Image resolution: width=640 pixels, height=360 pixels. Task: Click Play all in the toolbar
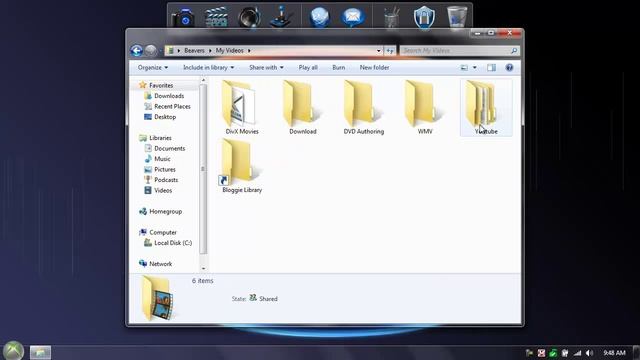click(x=308, y=67)
